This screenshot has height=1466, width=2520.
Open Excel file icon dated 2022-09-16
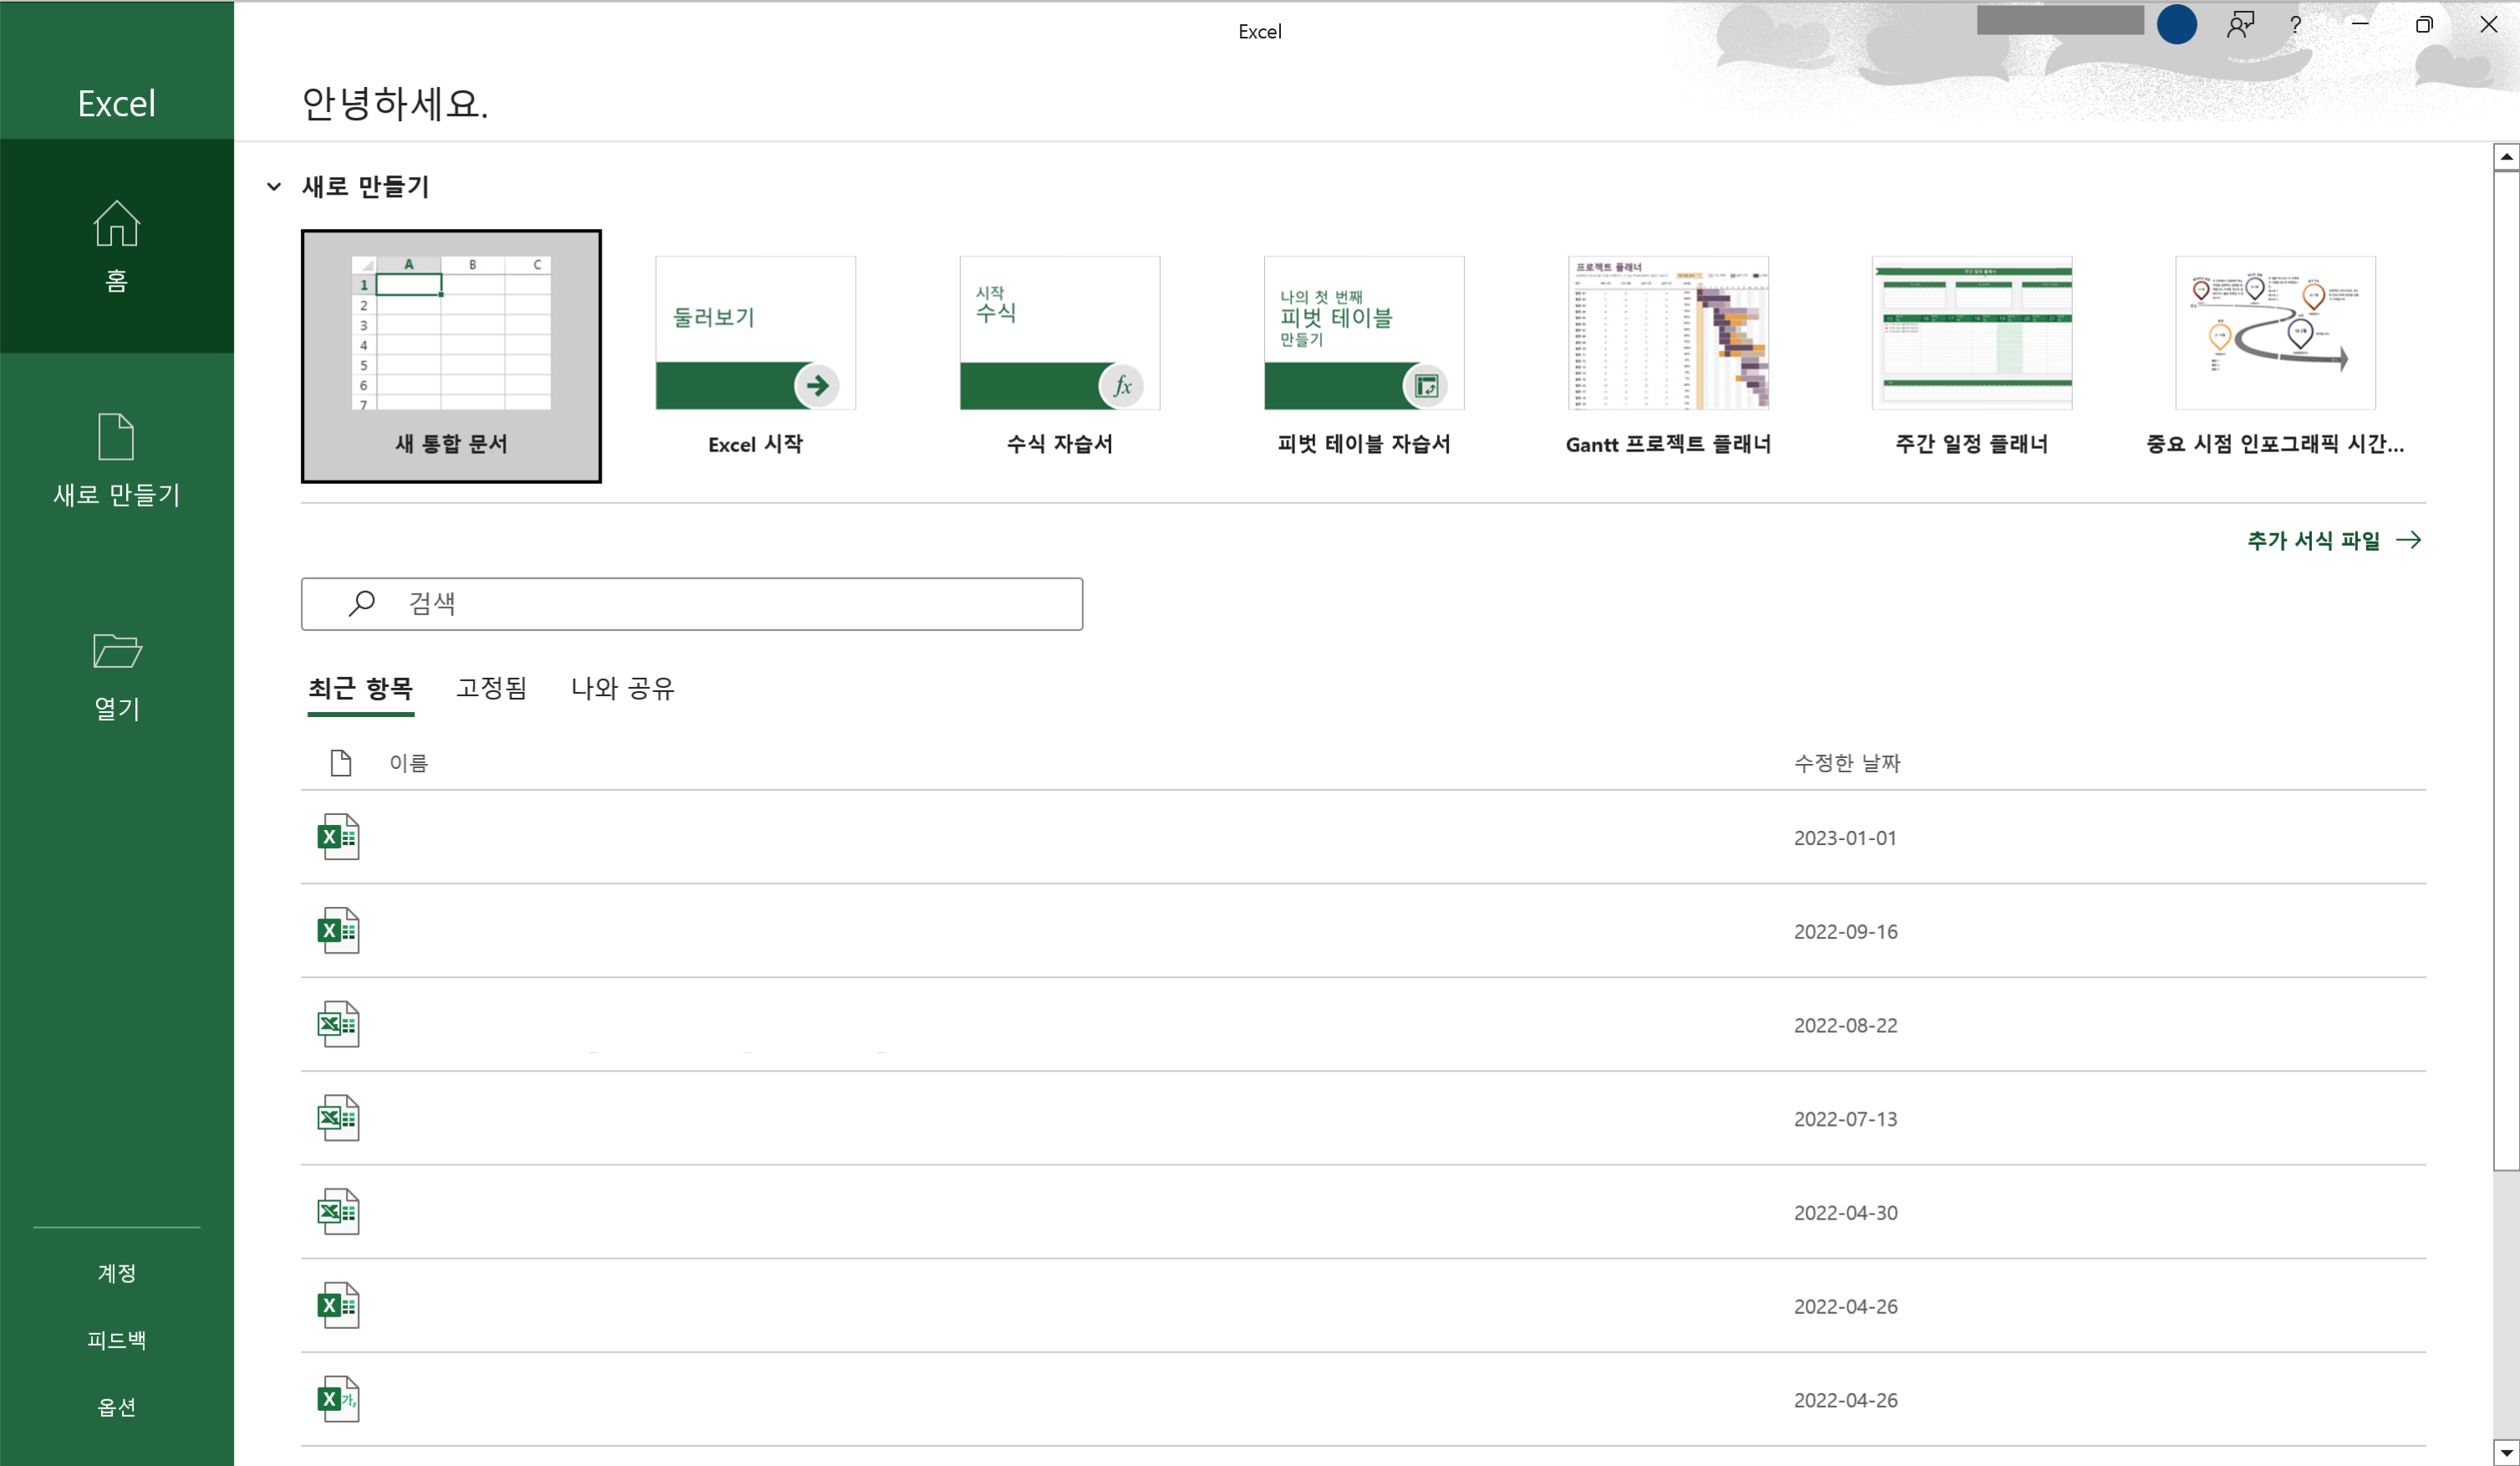(338, 931)
